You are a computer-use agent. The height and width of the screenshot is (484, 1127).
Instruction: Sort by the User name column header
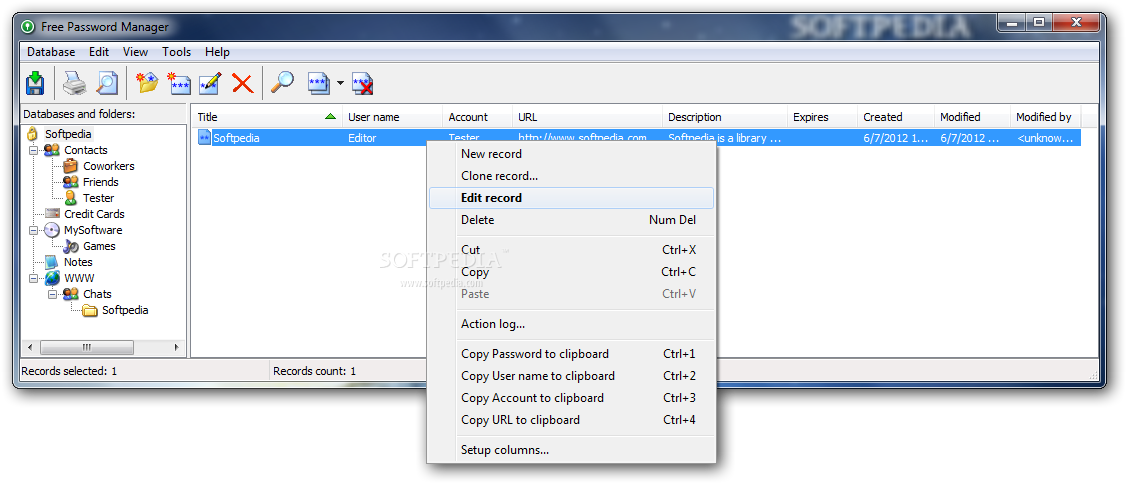tap(392, 117)
